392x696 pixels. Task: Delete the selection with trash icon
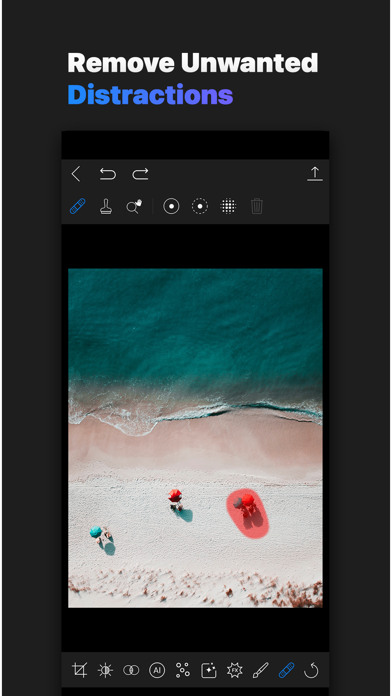[257, 206]
